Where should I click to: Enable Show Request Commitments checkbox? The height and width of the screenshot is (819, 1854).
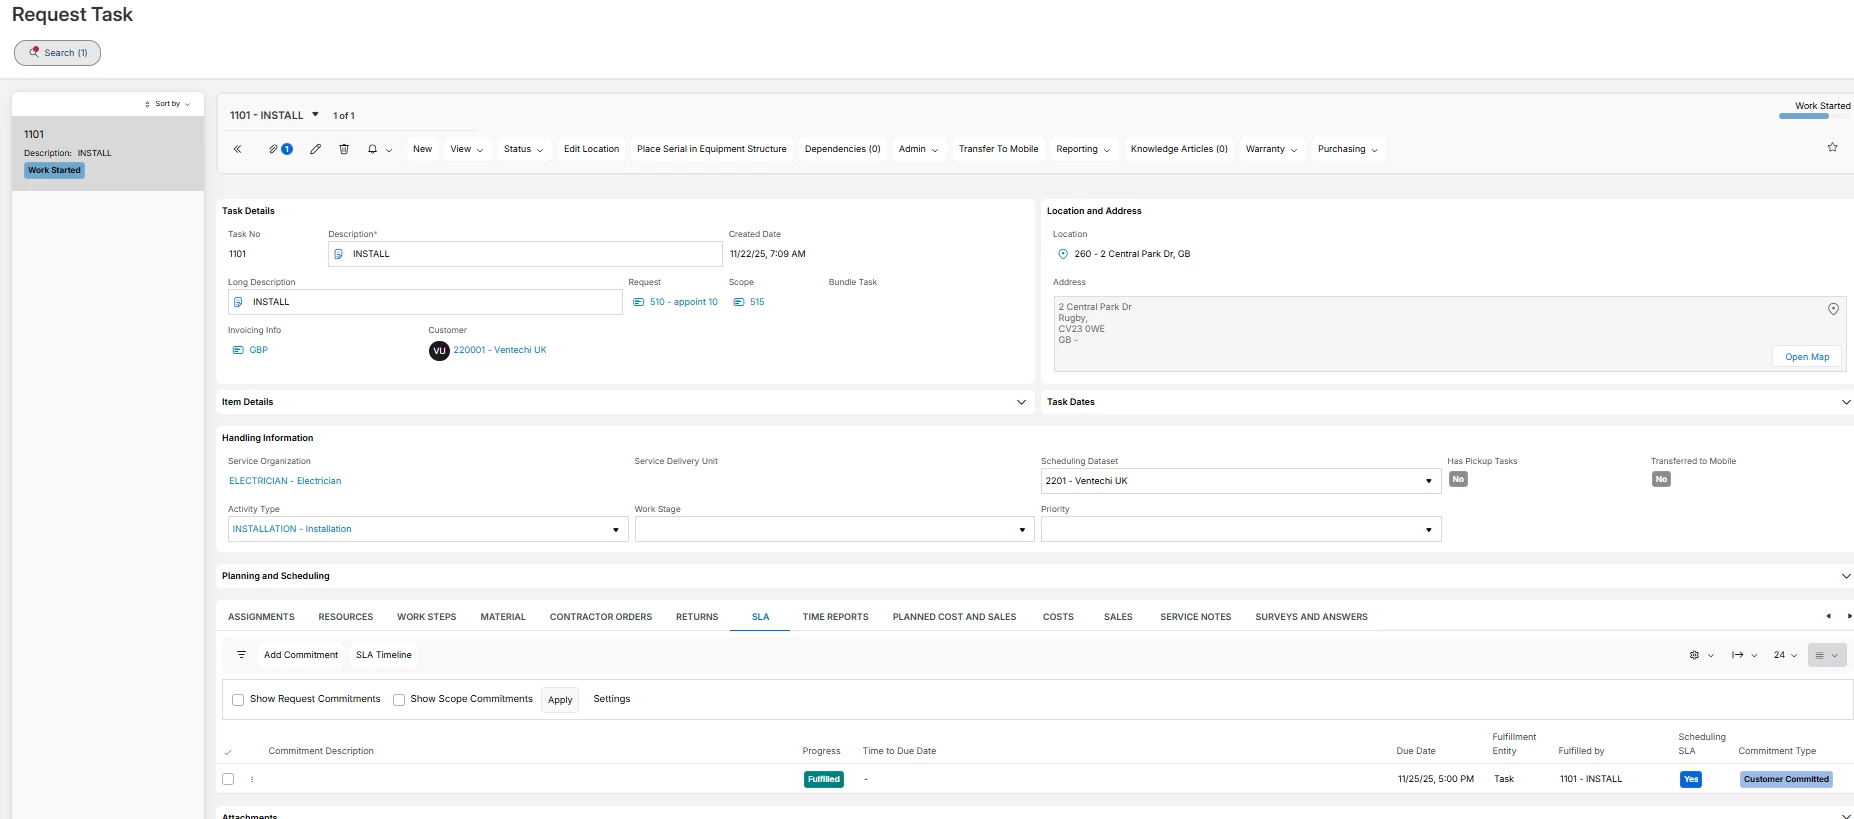tap(238, 700)
